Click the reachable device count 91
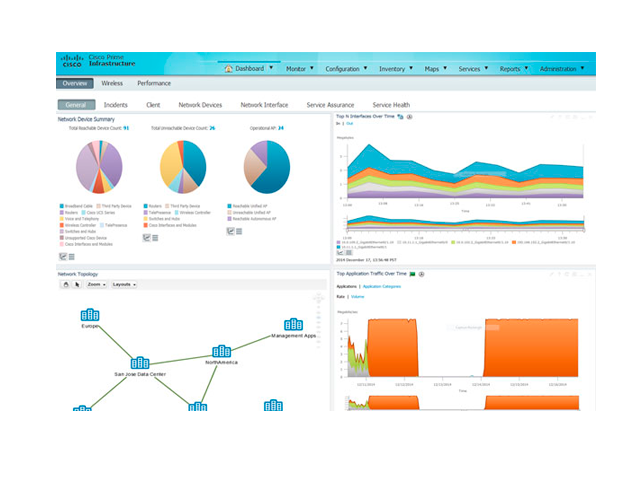 126,128
